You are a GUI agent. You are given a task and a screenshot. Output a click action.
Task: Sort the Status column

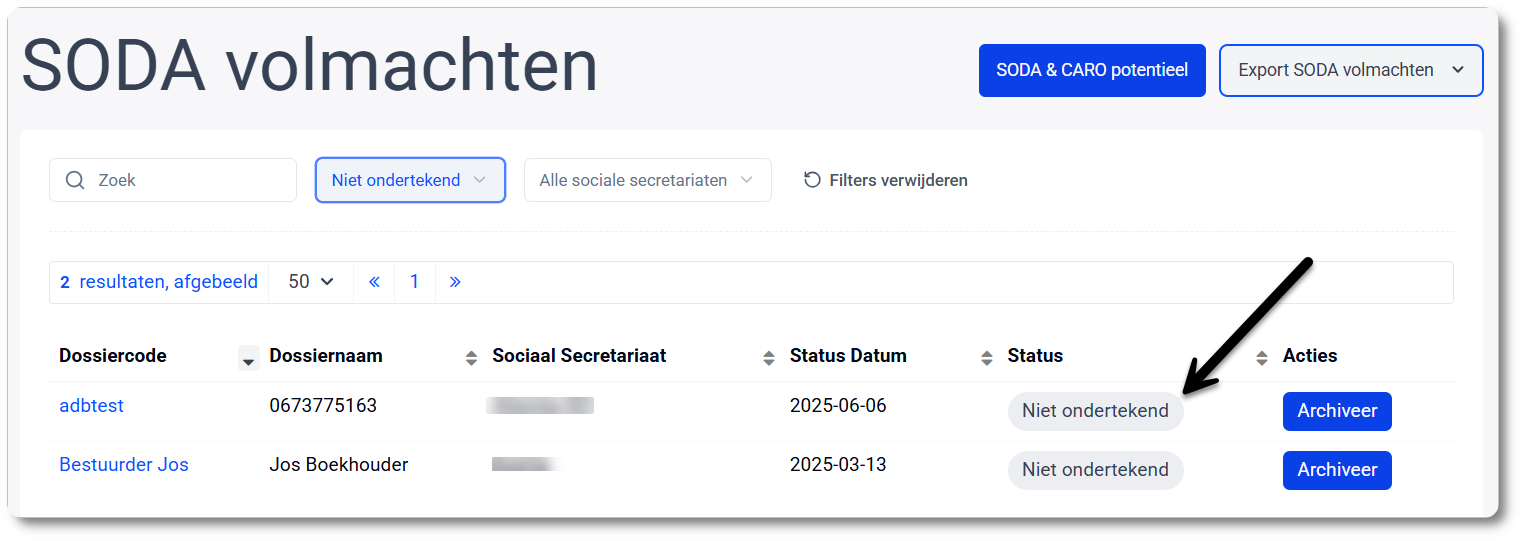pos(1261,358)
